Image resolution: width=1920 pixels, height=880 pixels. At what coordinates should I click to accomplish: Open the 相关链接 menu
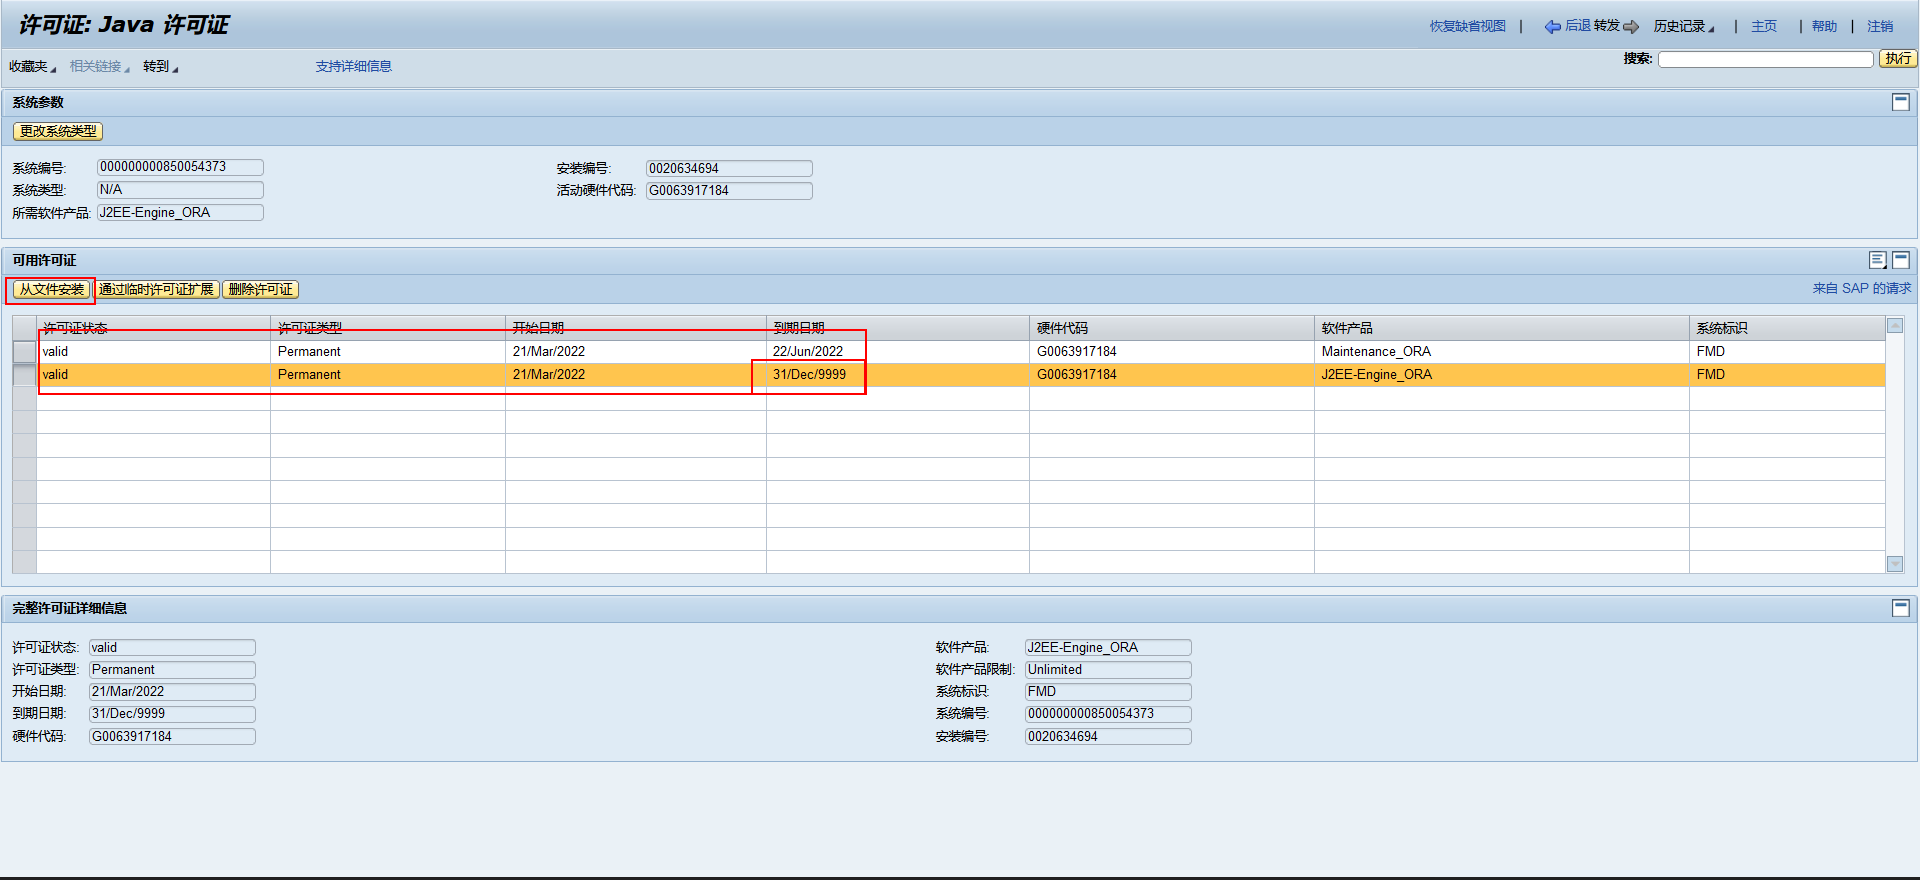pyautogui.click(x=100, y=66)
